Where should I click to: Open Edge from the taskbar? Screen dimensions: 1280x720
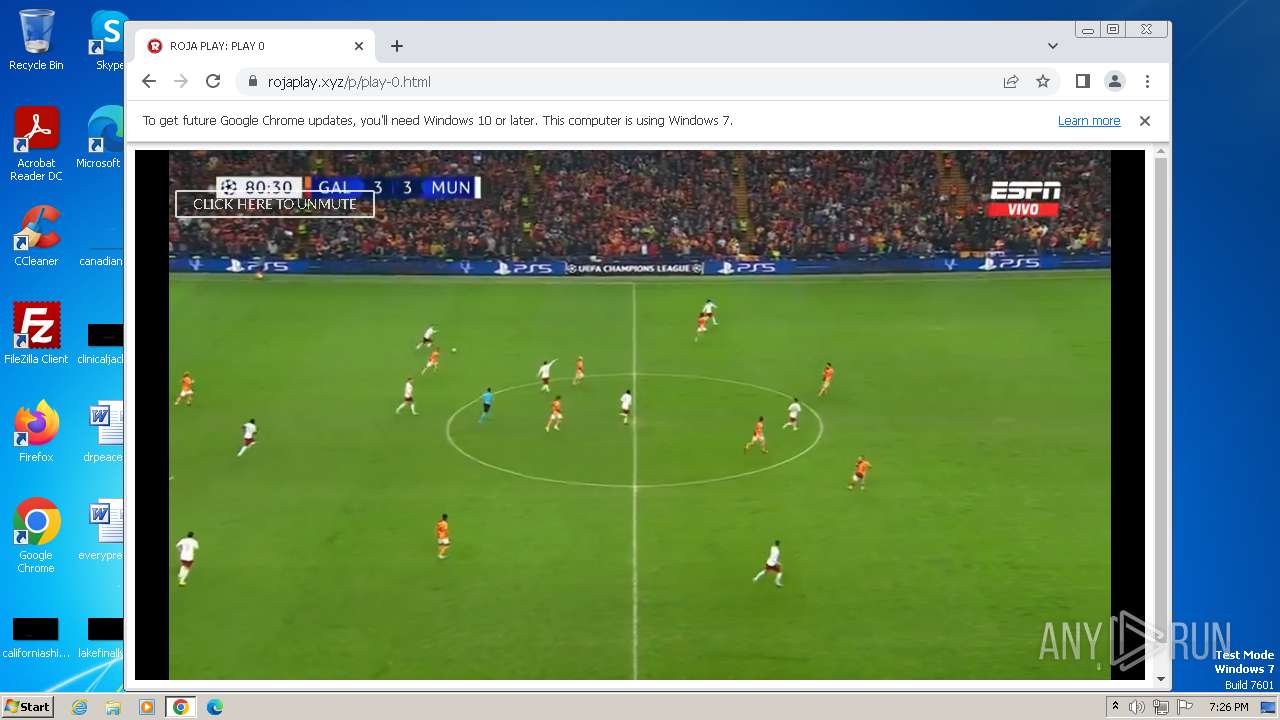[214, 707]
